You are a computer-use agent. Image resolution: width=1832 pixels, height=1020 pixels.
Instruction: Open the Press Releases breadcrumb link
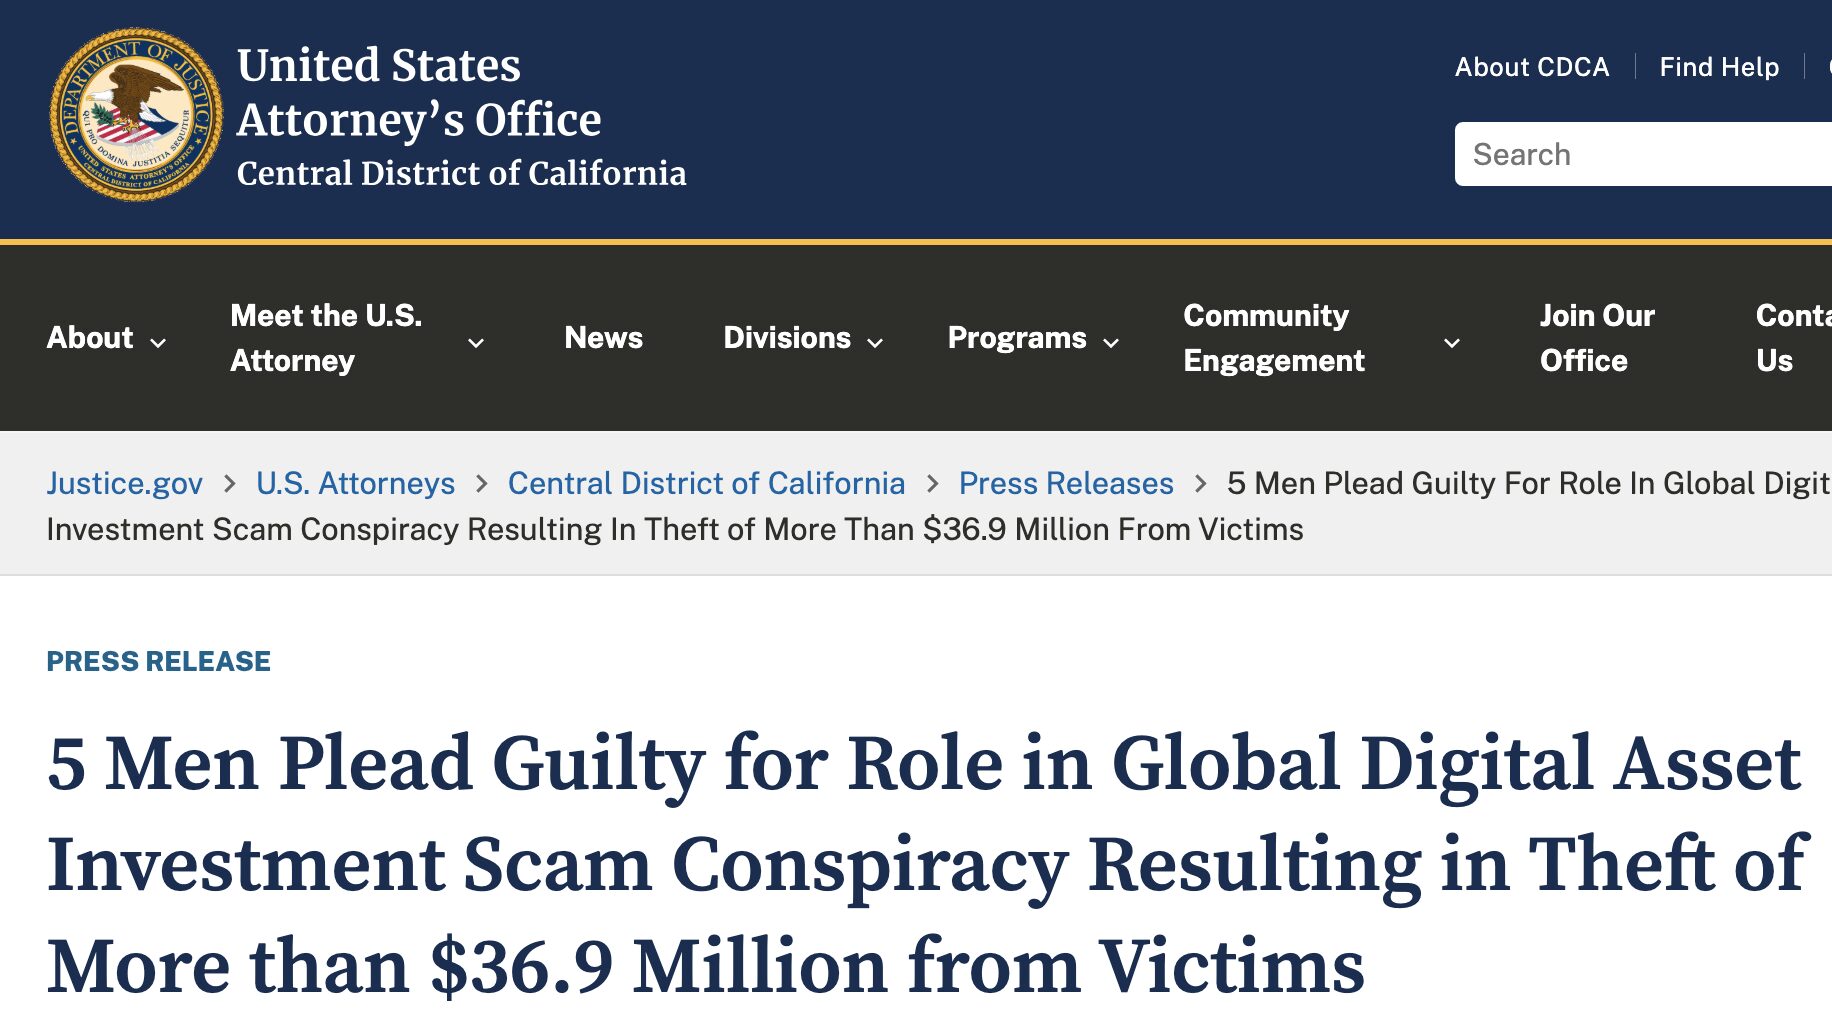pyautogui.click(x=1065, y=483)
